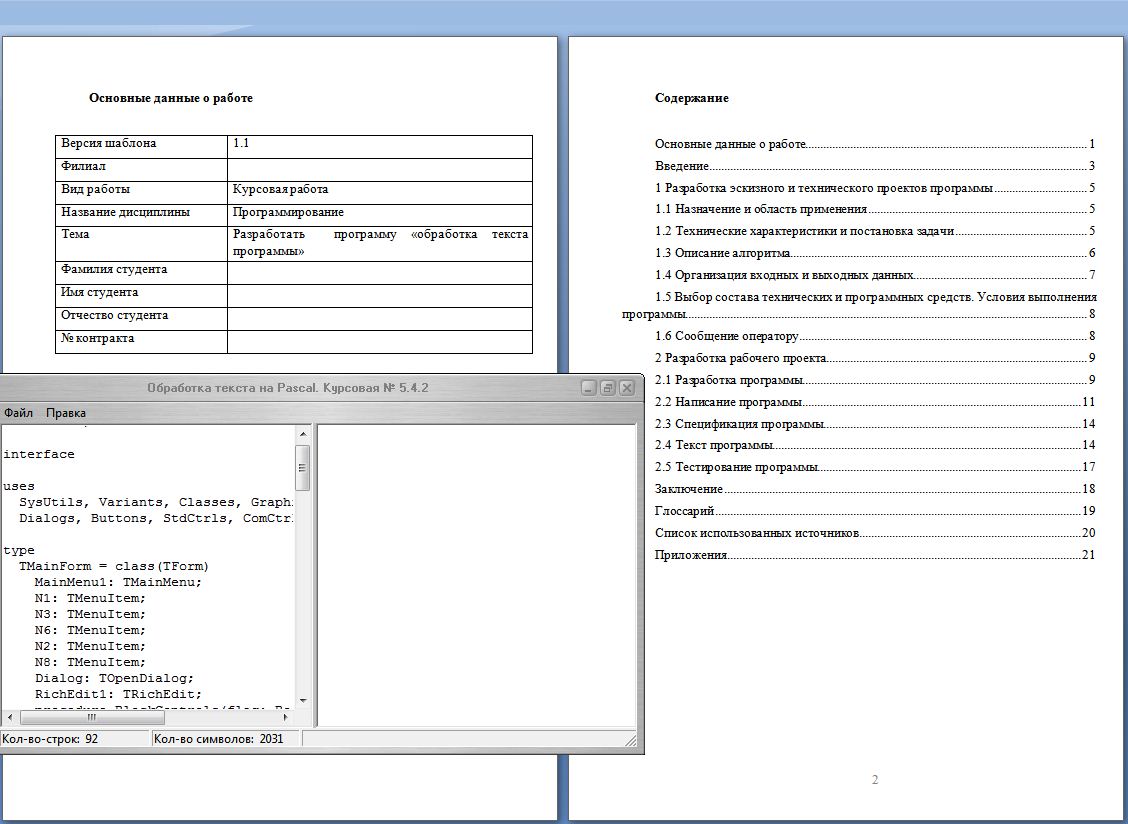Click the empty cell next to 'Отчество студента'

tap(380, 319)
